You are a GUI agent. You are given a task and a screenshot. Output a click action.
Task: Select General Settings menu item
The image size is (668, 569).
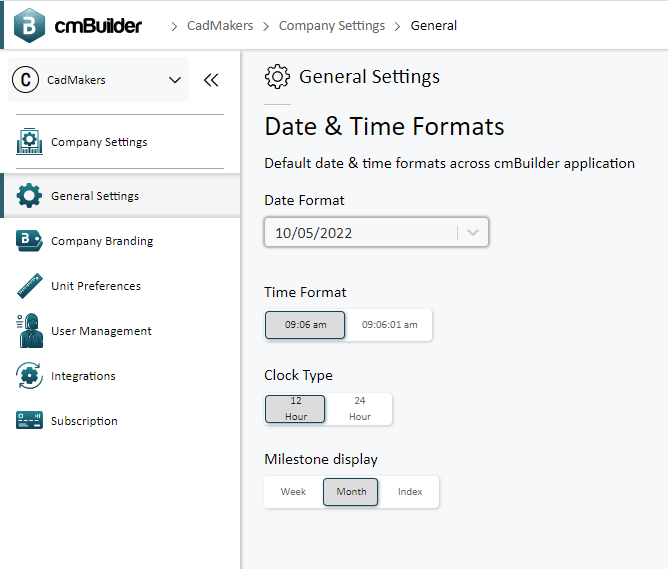(x=120, y=196)
